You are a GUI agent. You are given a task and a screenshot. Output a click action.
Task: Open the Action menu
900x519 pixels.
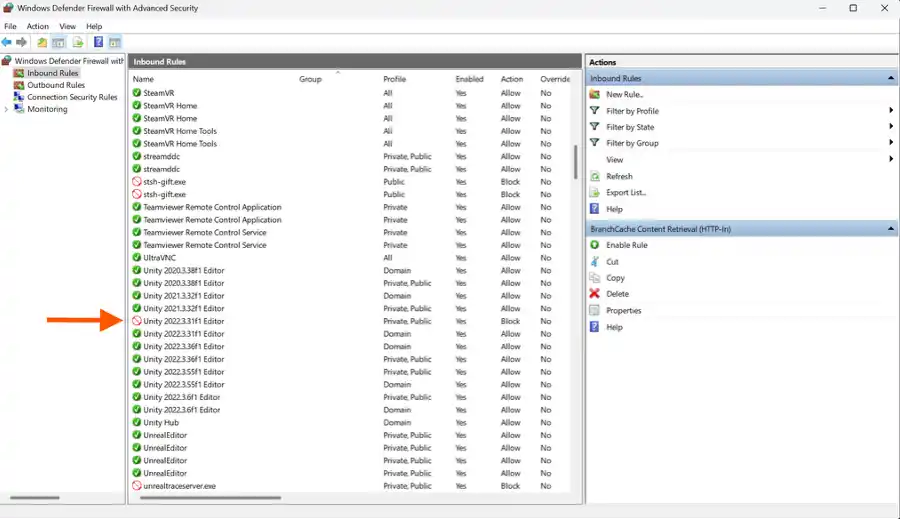point(37,26)
